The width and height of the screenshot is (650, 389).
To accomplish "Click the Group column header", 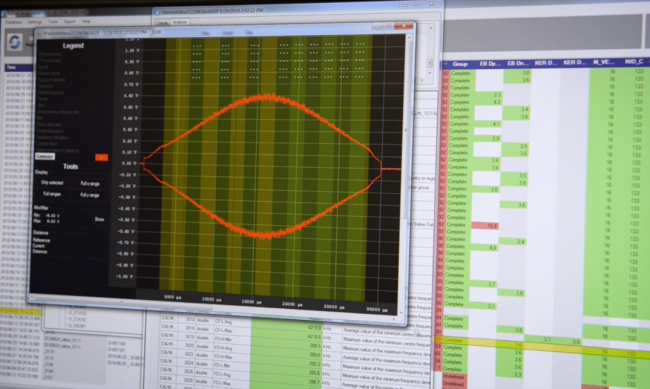I will click(460, 64).
